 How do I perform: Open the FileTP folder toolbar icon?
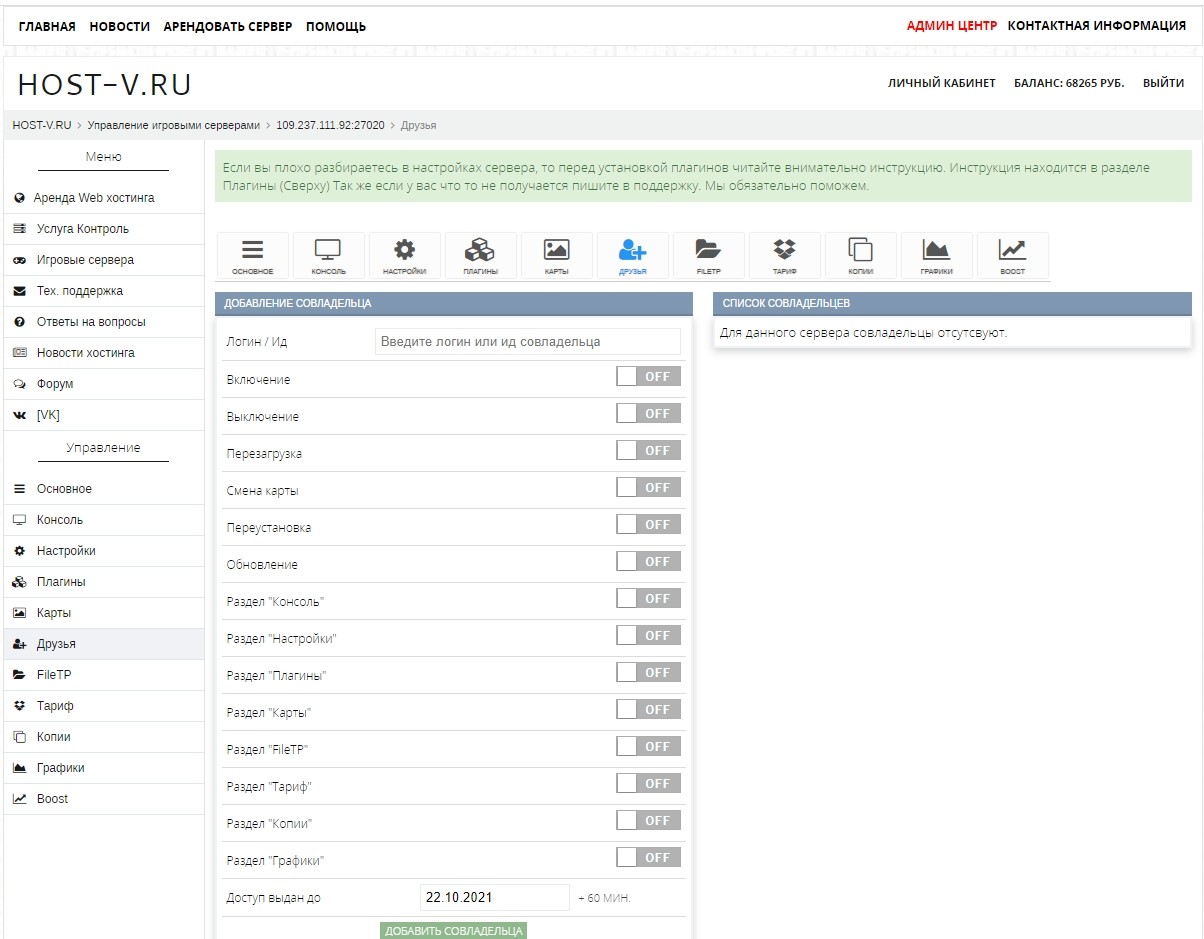[708, 256]
